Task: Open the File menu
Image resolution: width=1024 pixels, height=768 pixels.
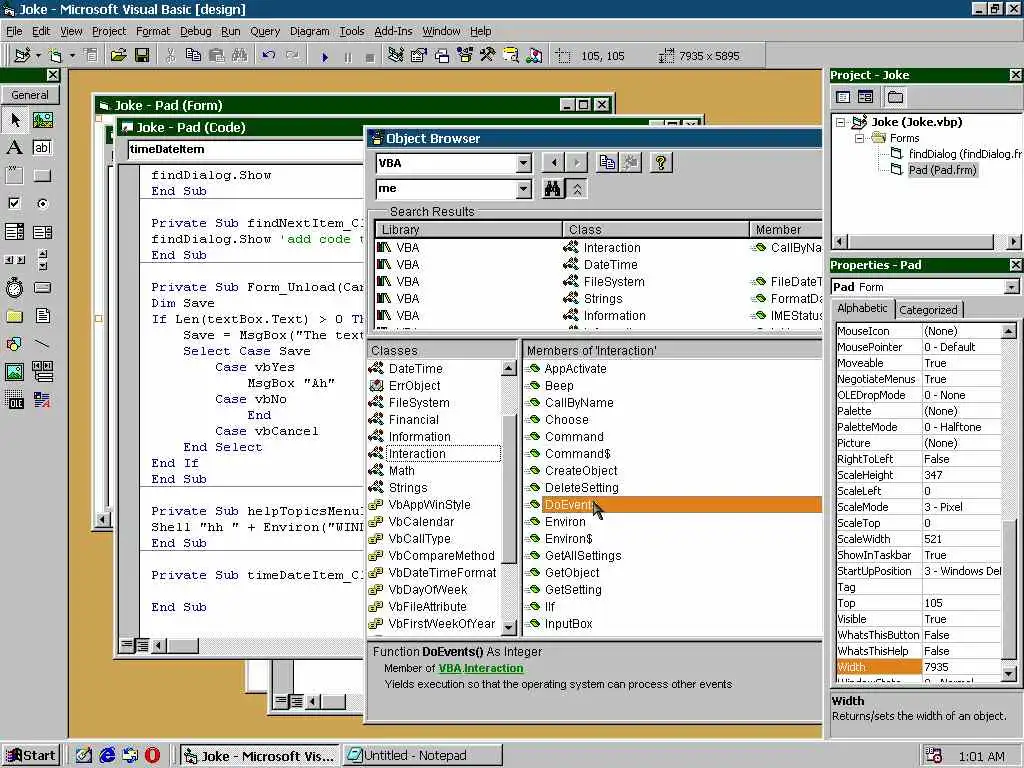Action: click(14, 31)
